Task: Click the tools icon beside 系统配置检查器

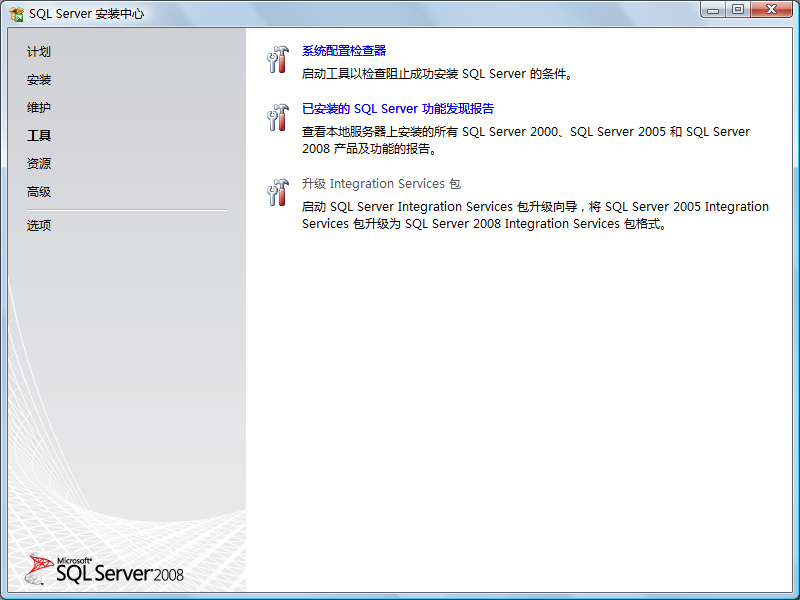Action: click(x=278, y=60)
